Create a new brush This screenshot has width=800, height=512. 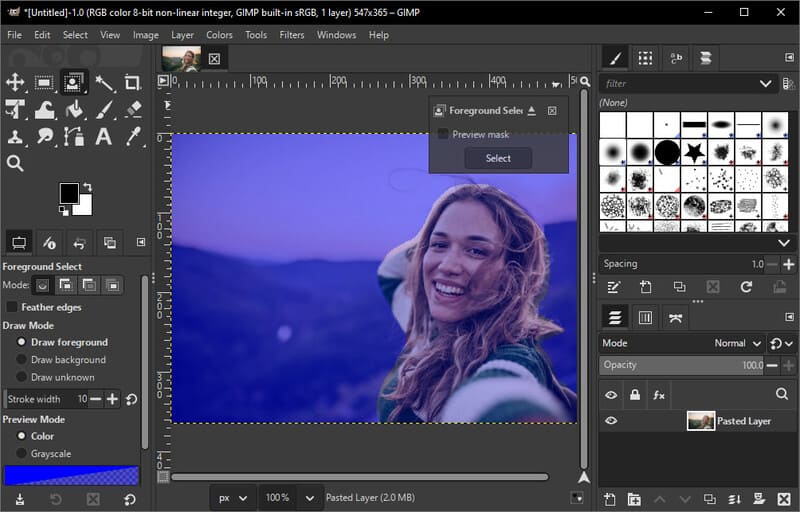(645, 287)
